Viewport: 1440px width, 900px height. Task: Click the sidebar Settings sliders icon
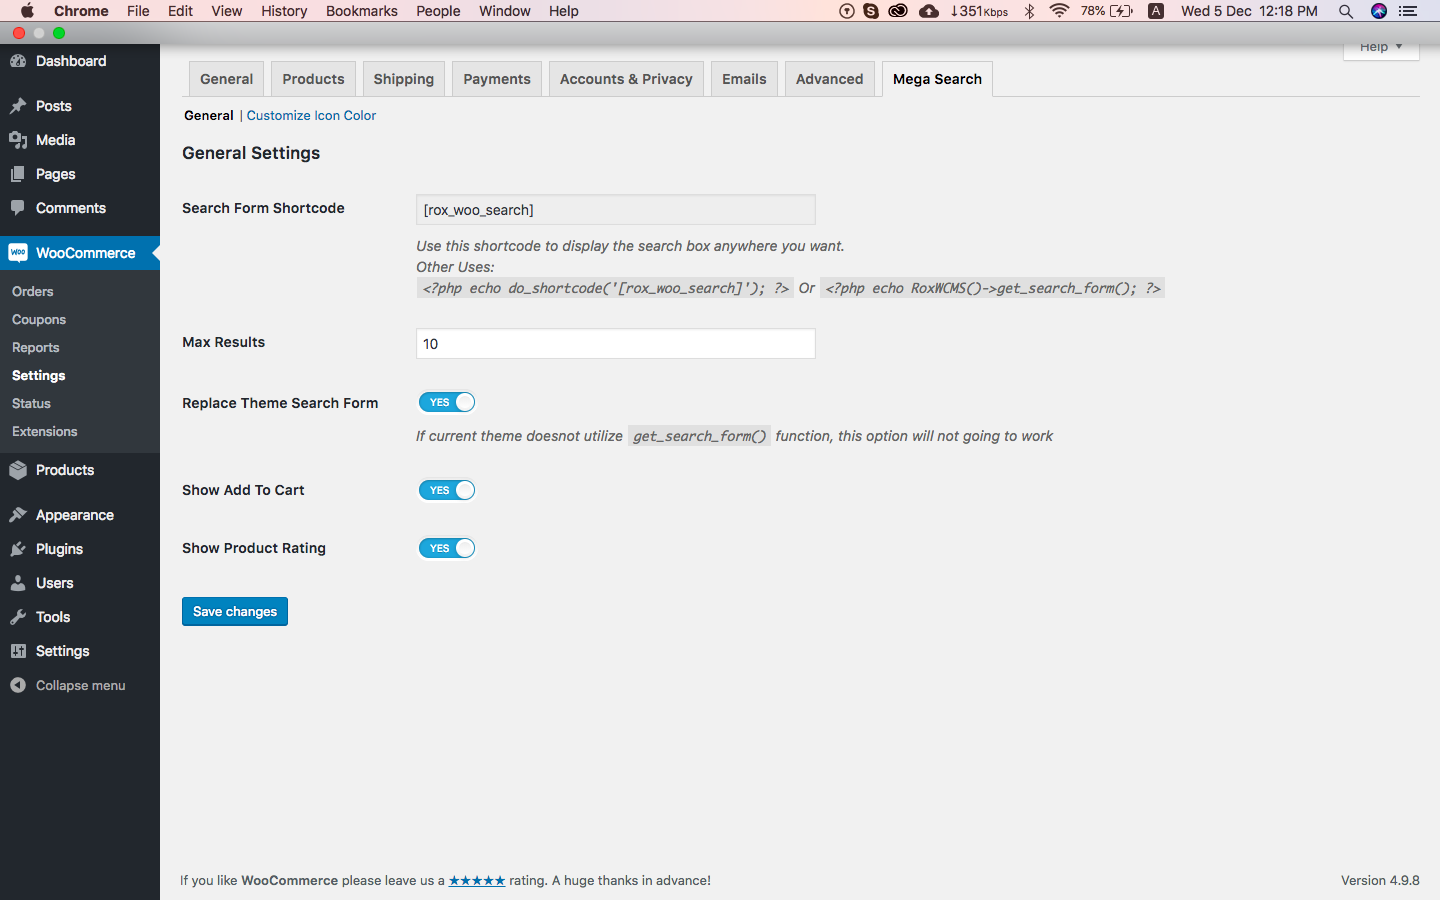[x=18, y=651]
